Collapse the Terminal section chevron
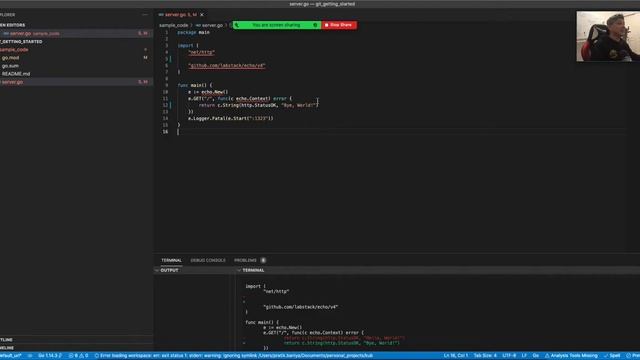The image size is (640, 360). point(239,270)
